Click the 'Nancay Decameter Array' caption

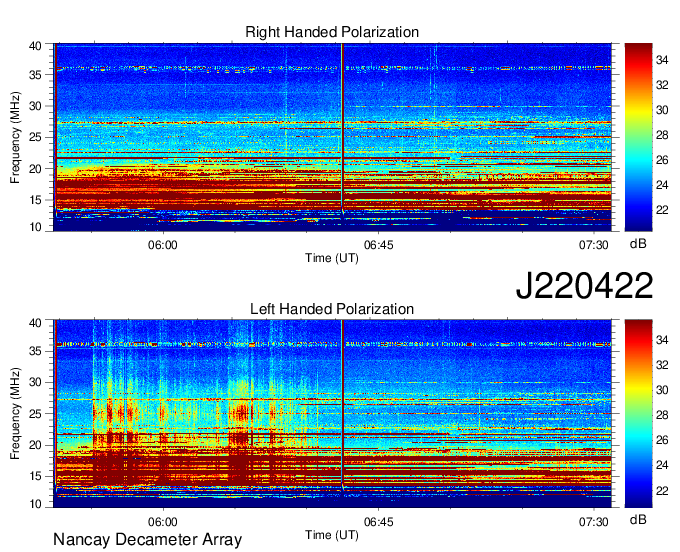click(147, 540)
